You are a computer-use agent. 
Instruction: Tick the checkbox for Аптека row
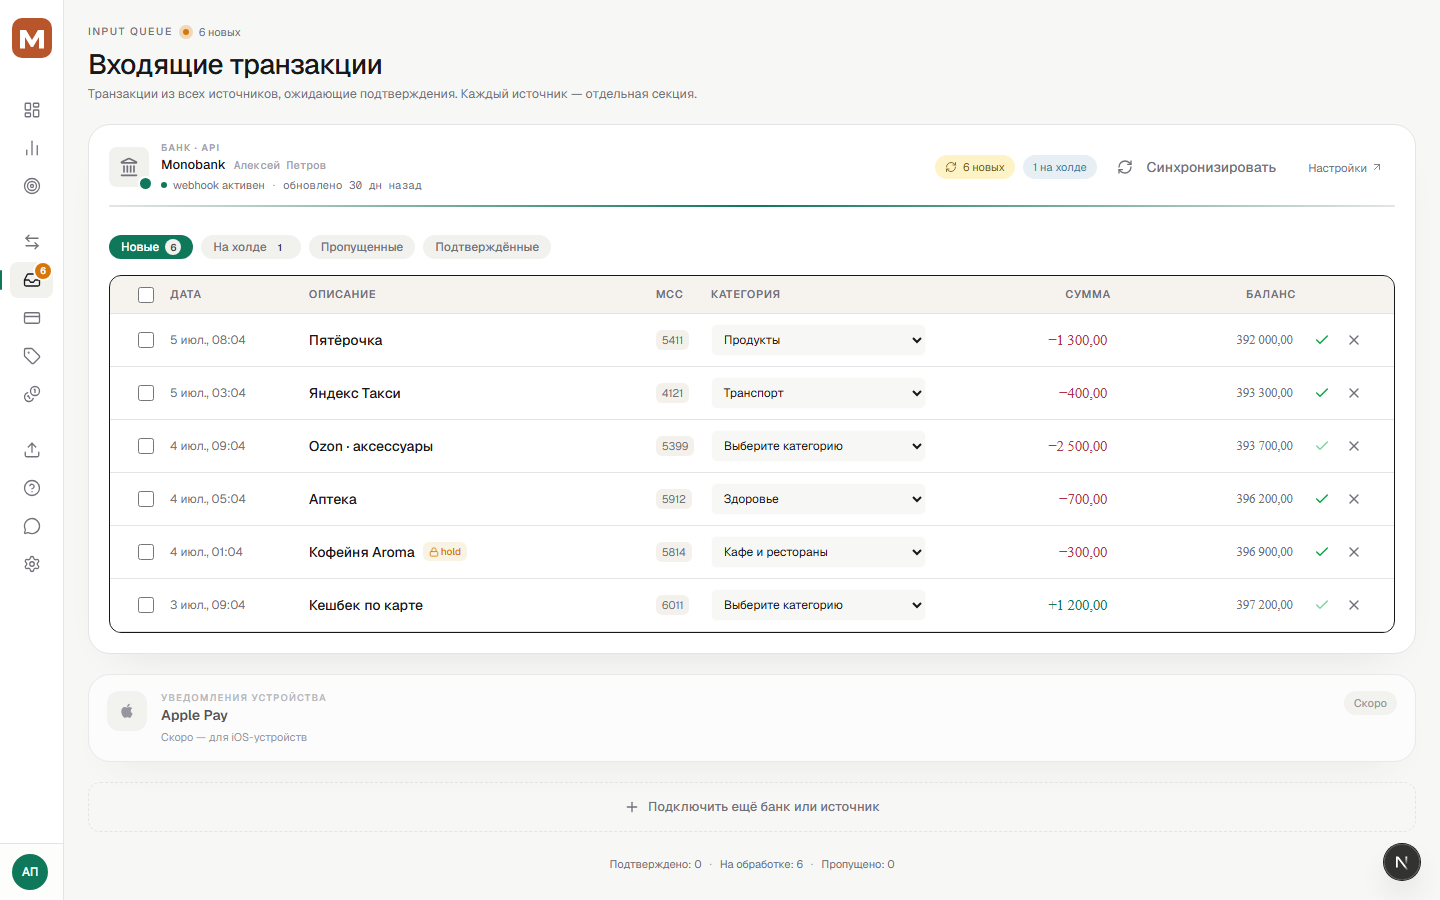pos(146,499)
